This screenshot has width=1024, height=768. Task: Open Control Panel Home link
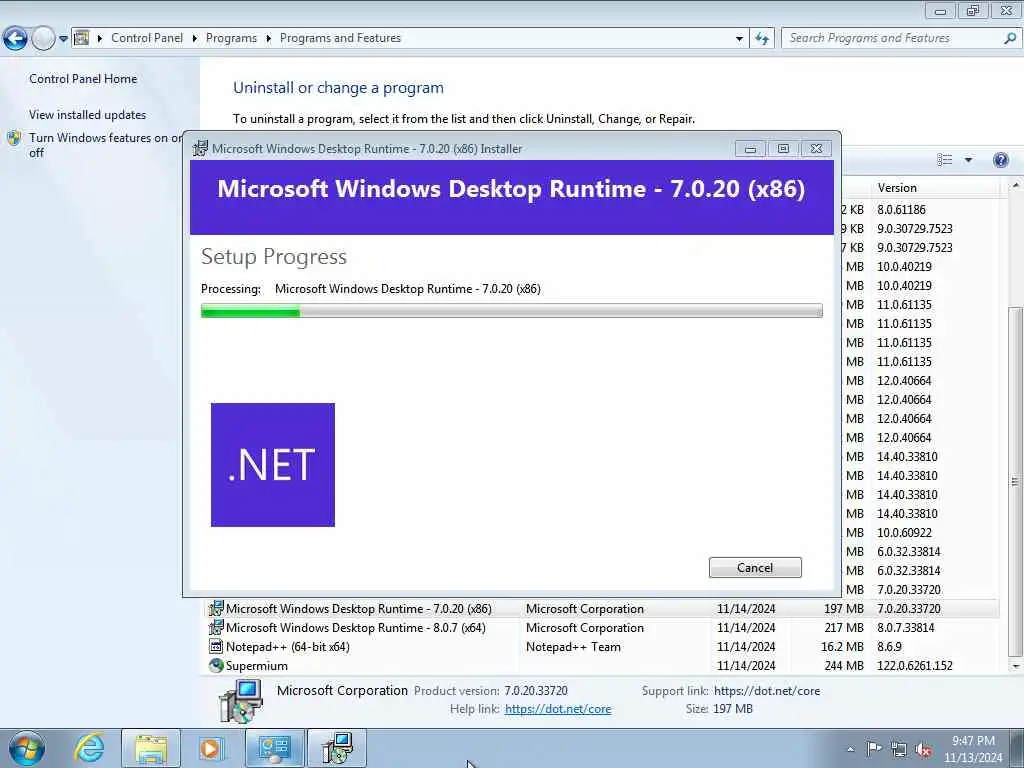coord(83,78)
